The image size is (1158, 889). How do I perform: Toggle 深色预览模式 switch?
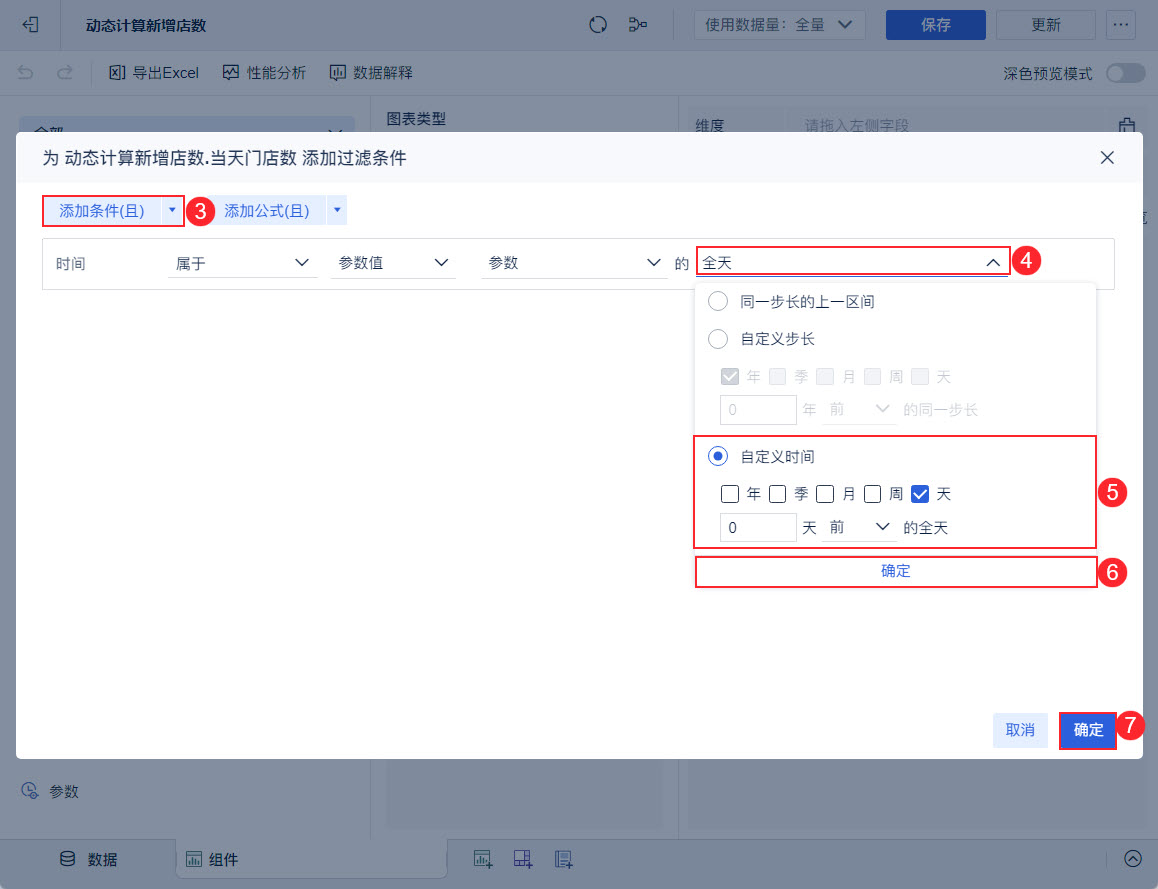click(x=1126, y=73)
